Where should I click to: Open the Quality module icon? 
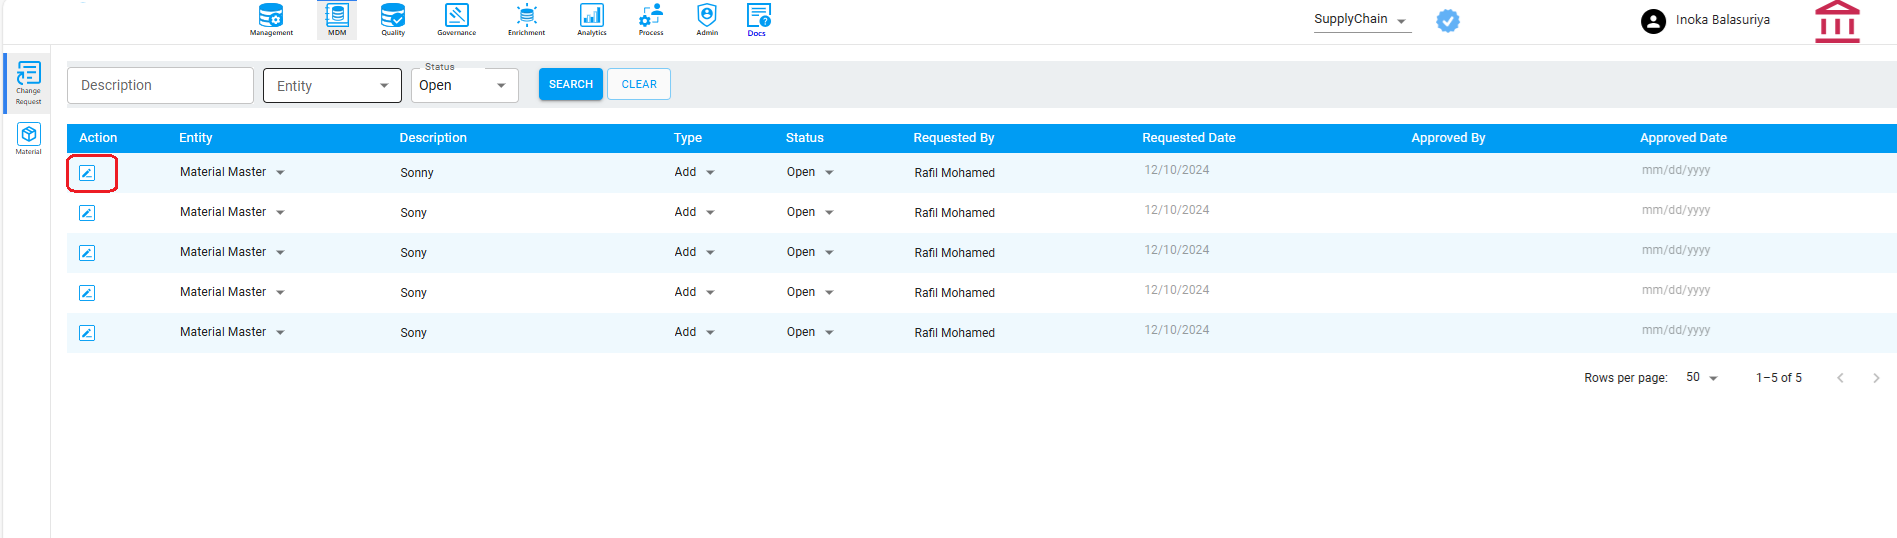(393, 19)
